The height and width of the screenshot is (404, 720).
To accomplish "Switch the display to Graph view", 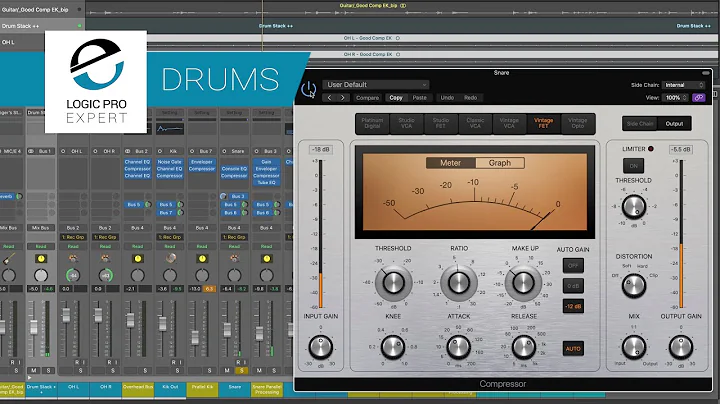I will 500,163.
